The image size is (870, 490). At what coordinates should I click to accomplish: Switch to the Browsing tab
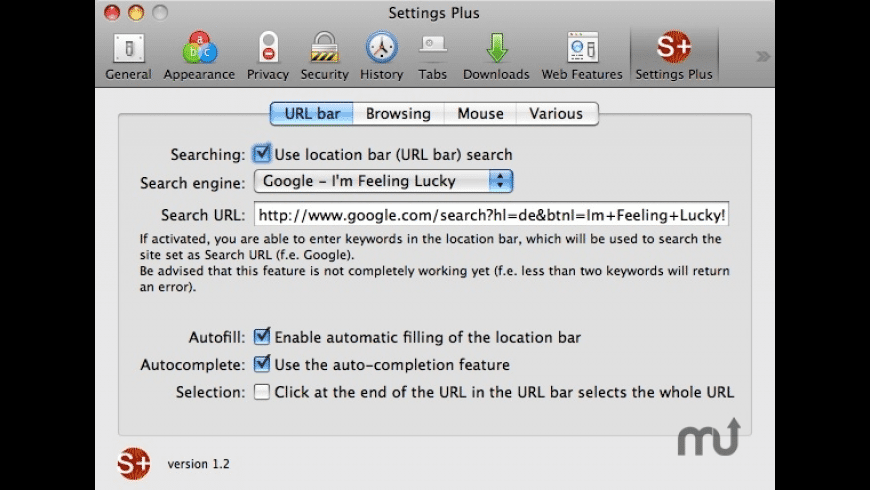pyautogui.click(x=398, y=114)
